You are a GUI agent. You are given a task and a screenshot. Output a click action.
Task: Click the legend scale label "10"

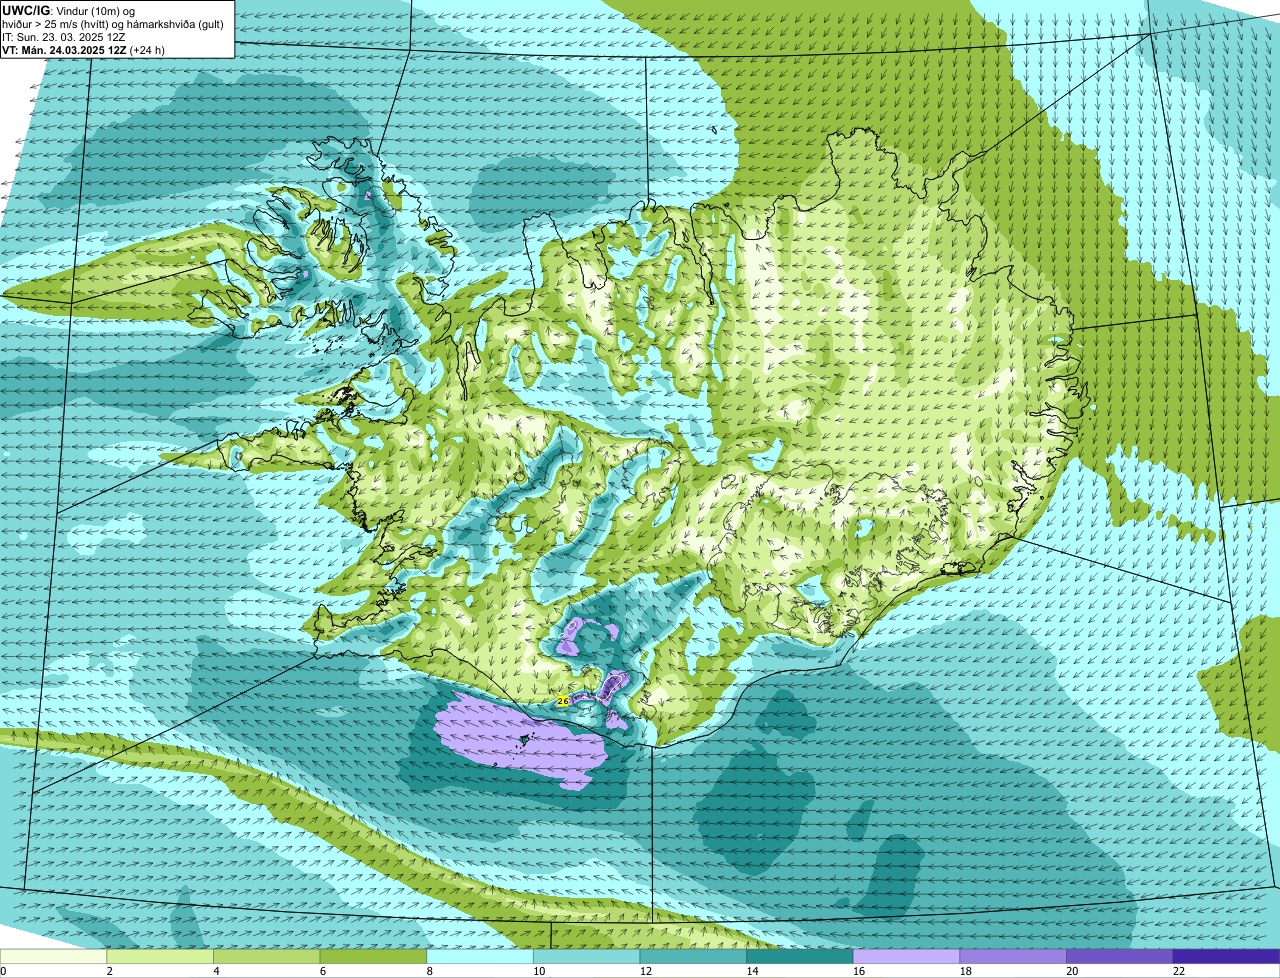coord(539,971)
